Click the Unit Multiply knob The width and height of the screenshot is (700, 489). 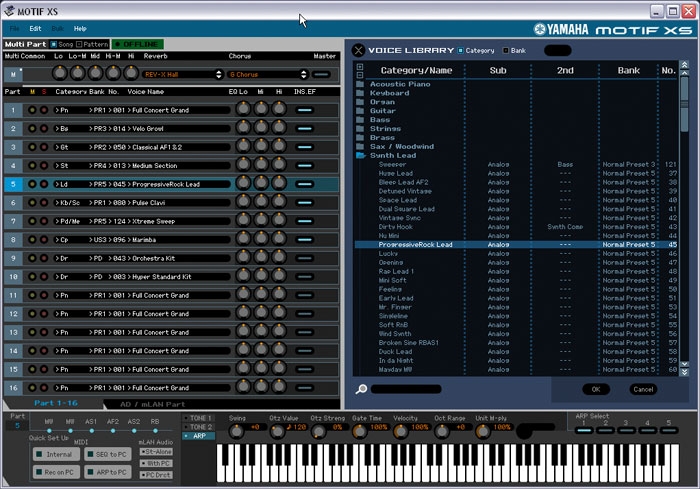click(x=483, y=431)
